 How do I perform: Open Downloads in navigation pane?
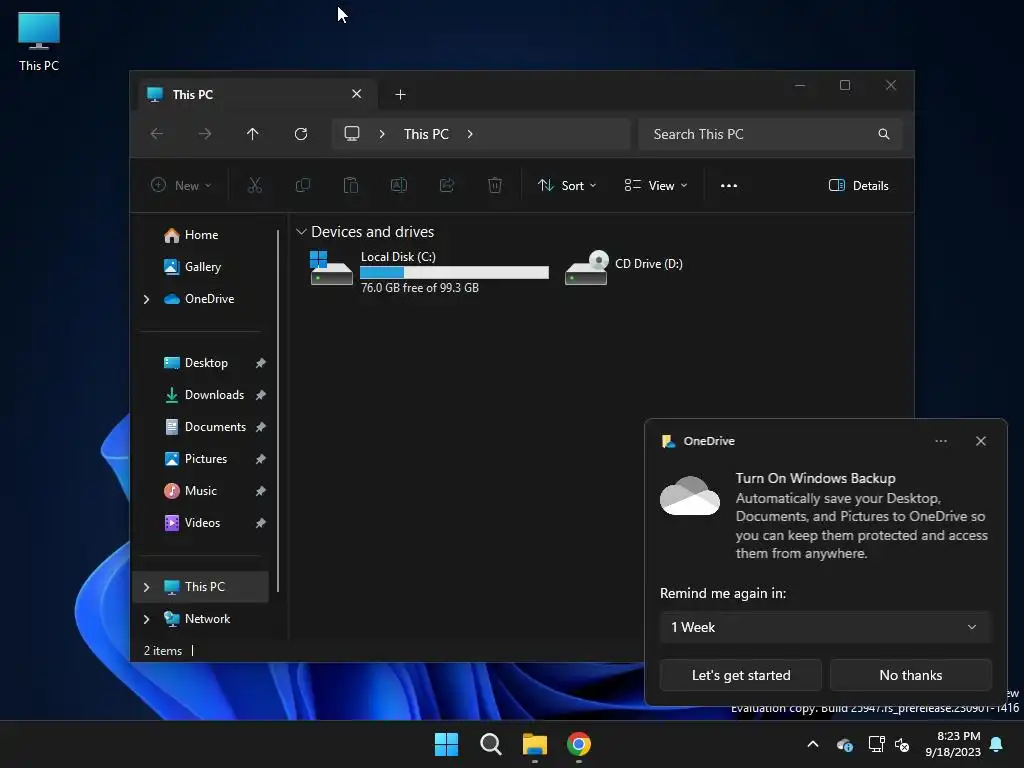click(x=204, y=395)
